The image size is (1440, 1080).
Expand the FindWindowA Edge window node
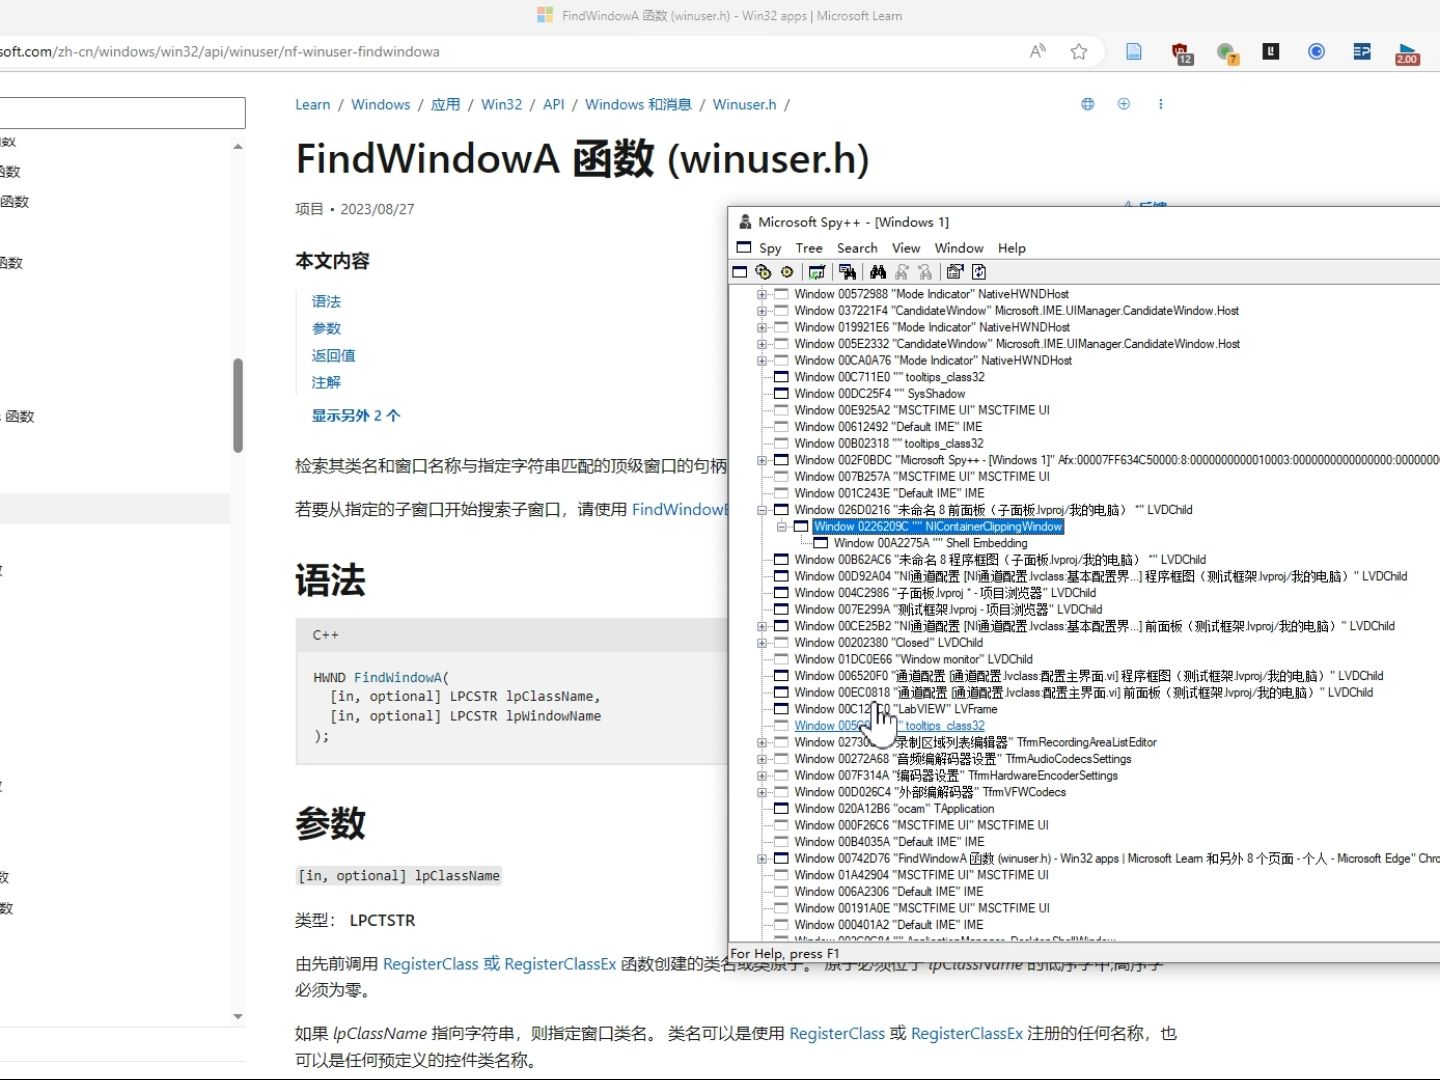point(762,858)
